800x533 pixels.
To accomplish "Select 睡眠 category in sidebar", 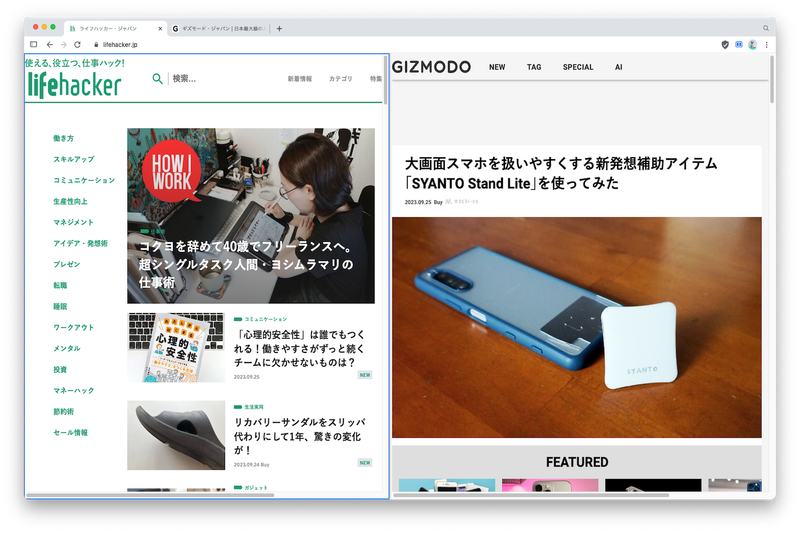I will click(60, 307).
